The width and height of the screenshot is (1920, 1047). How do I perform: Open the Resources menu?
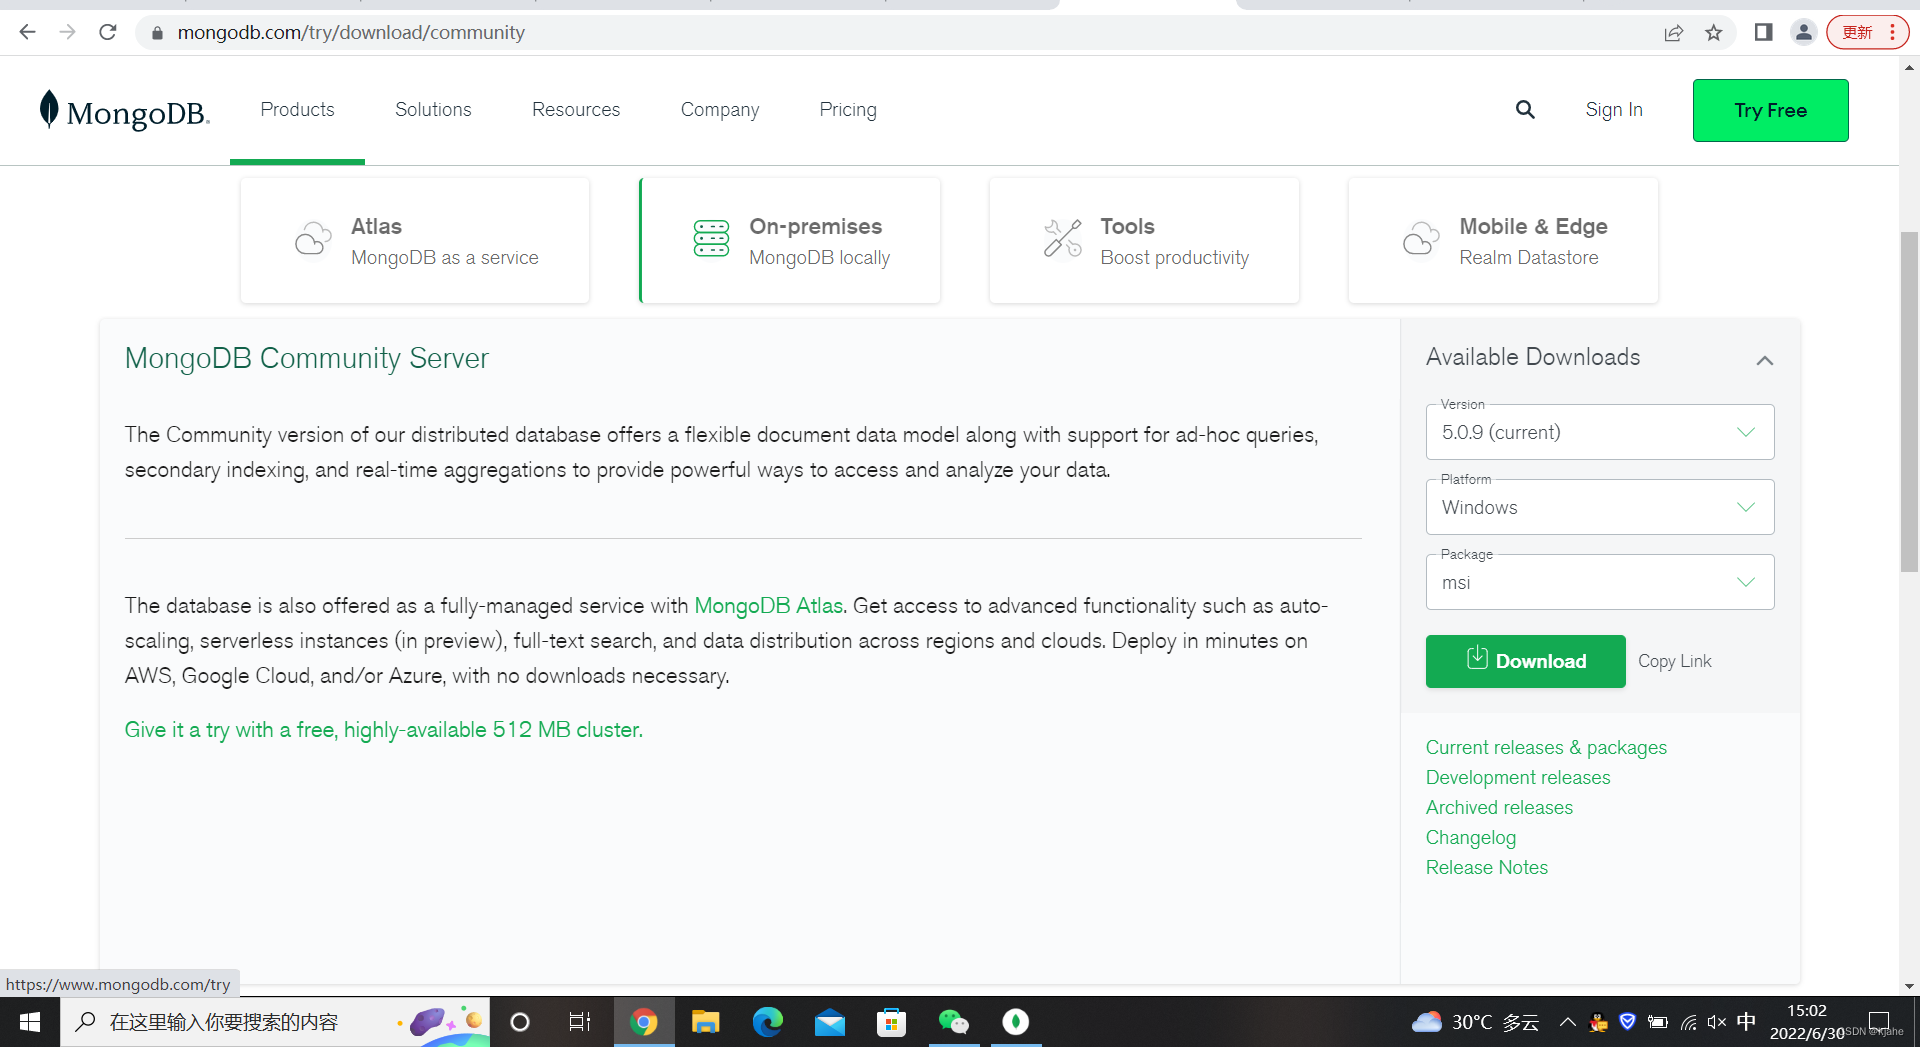(576, 110)
